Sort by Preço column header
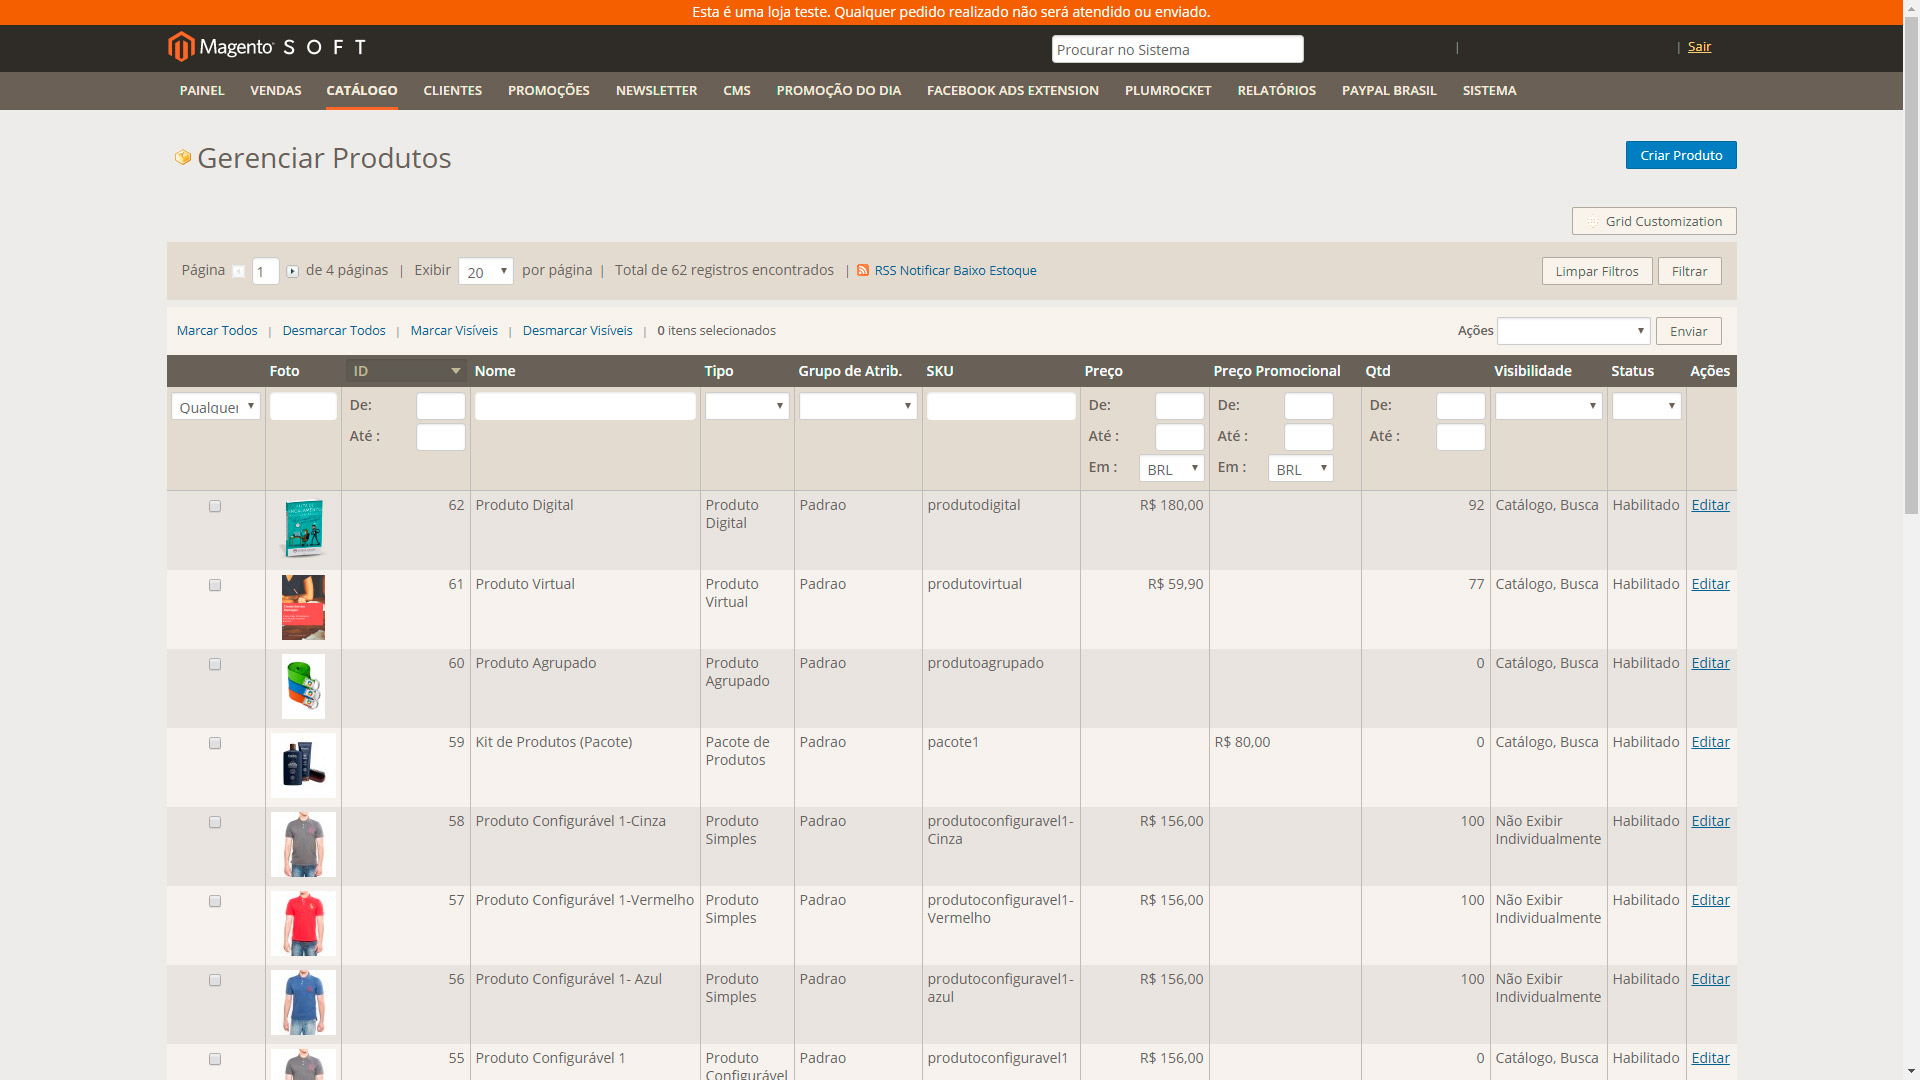This screenshot has height=1080, width=1920. point(1104,371)
